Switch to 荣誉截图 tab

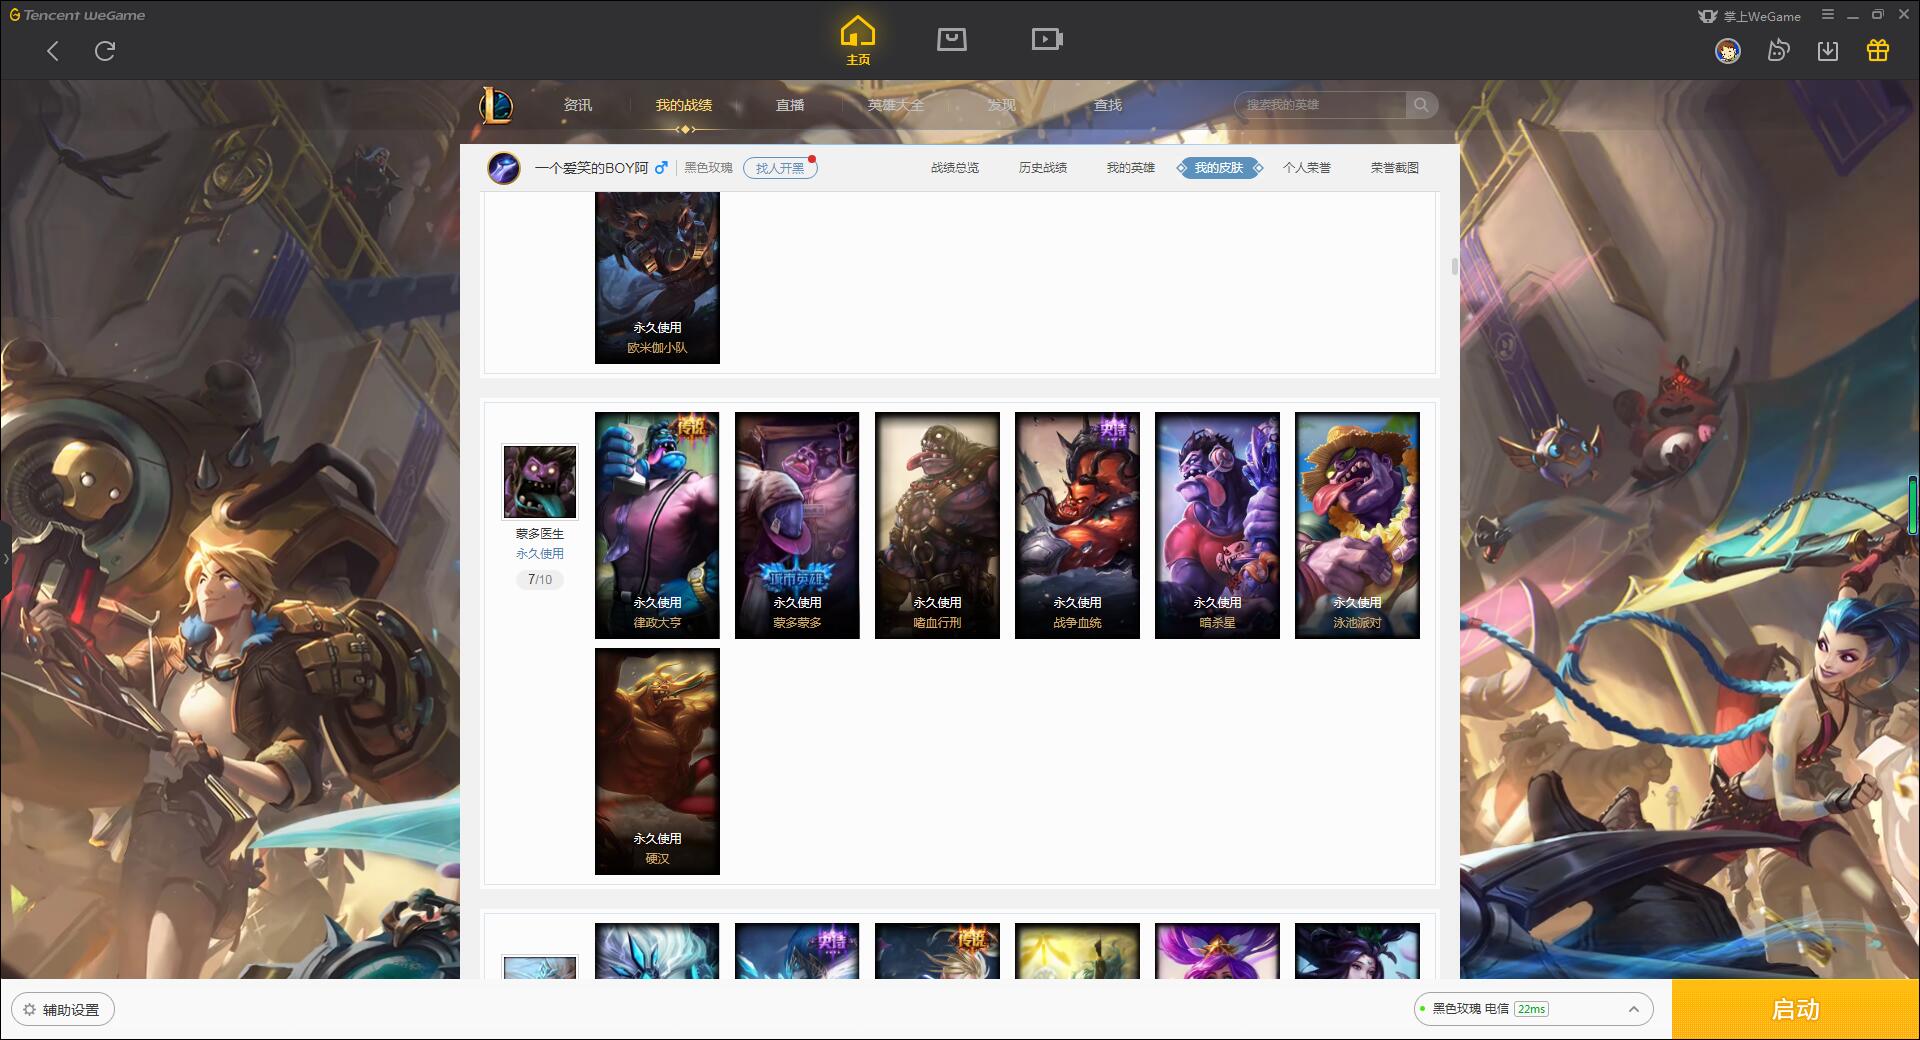click(1395, 168)
